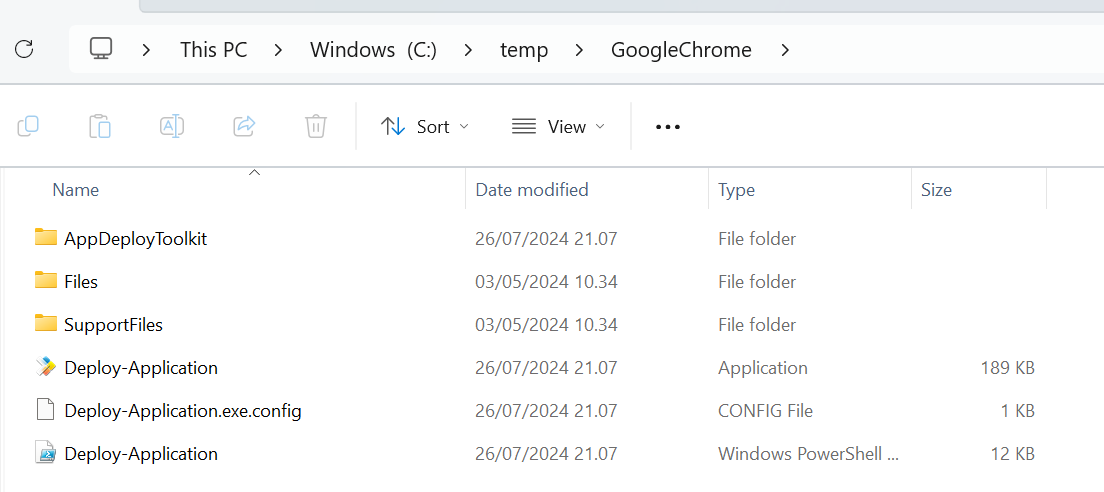Click the Paste clipboard icon
The width and height of the screenshot is (1104, 492).
point(100,126)
